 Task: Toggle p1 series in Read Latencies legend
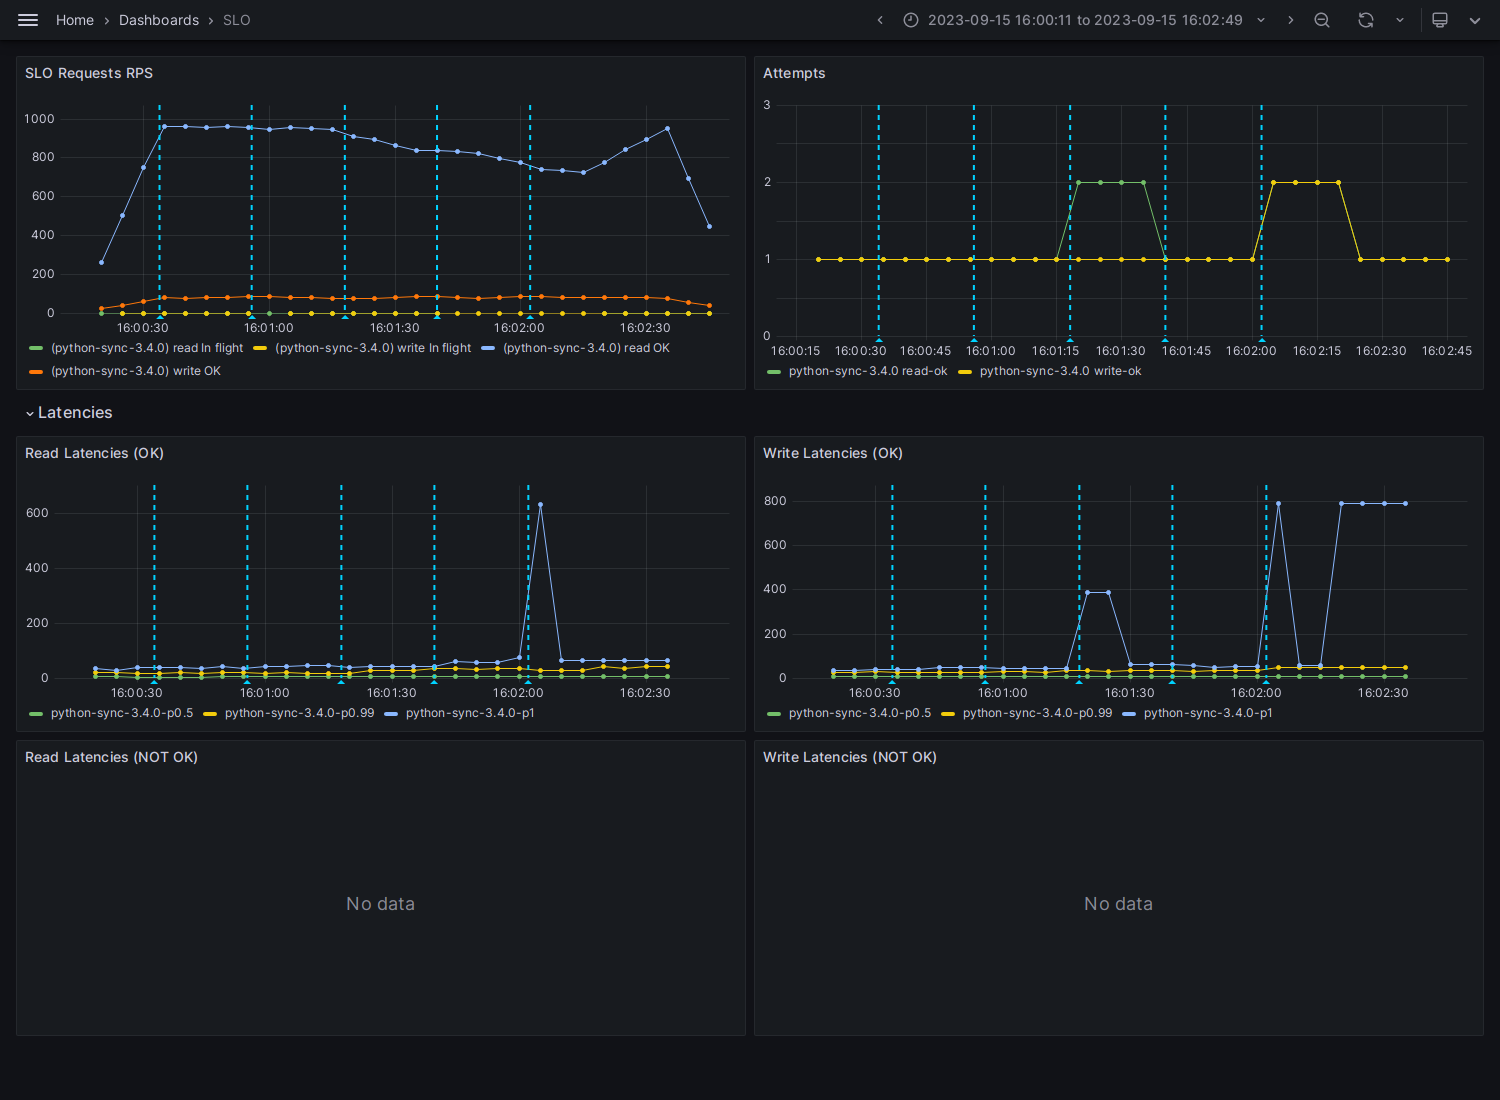coord(470,713)
